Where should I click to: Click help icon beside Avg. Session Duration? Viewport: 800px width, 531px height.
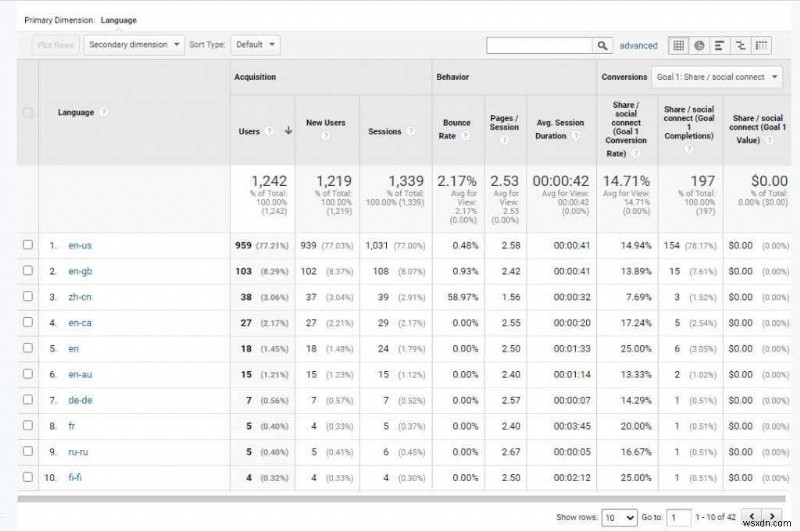(576, 136)
